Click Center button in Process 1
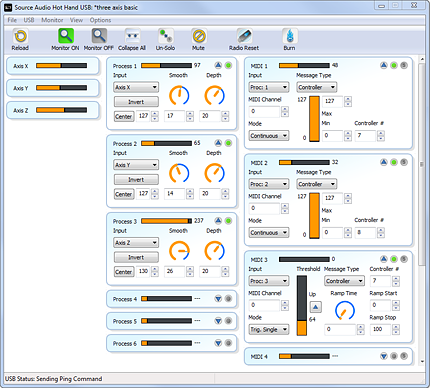 point(124,116)
